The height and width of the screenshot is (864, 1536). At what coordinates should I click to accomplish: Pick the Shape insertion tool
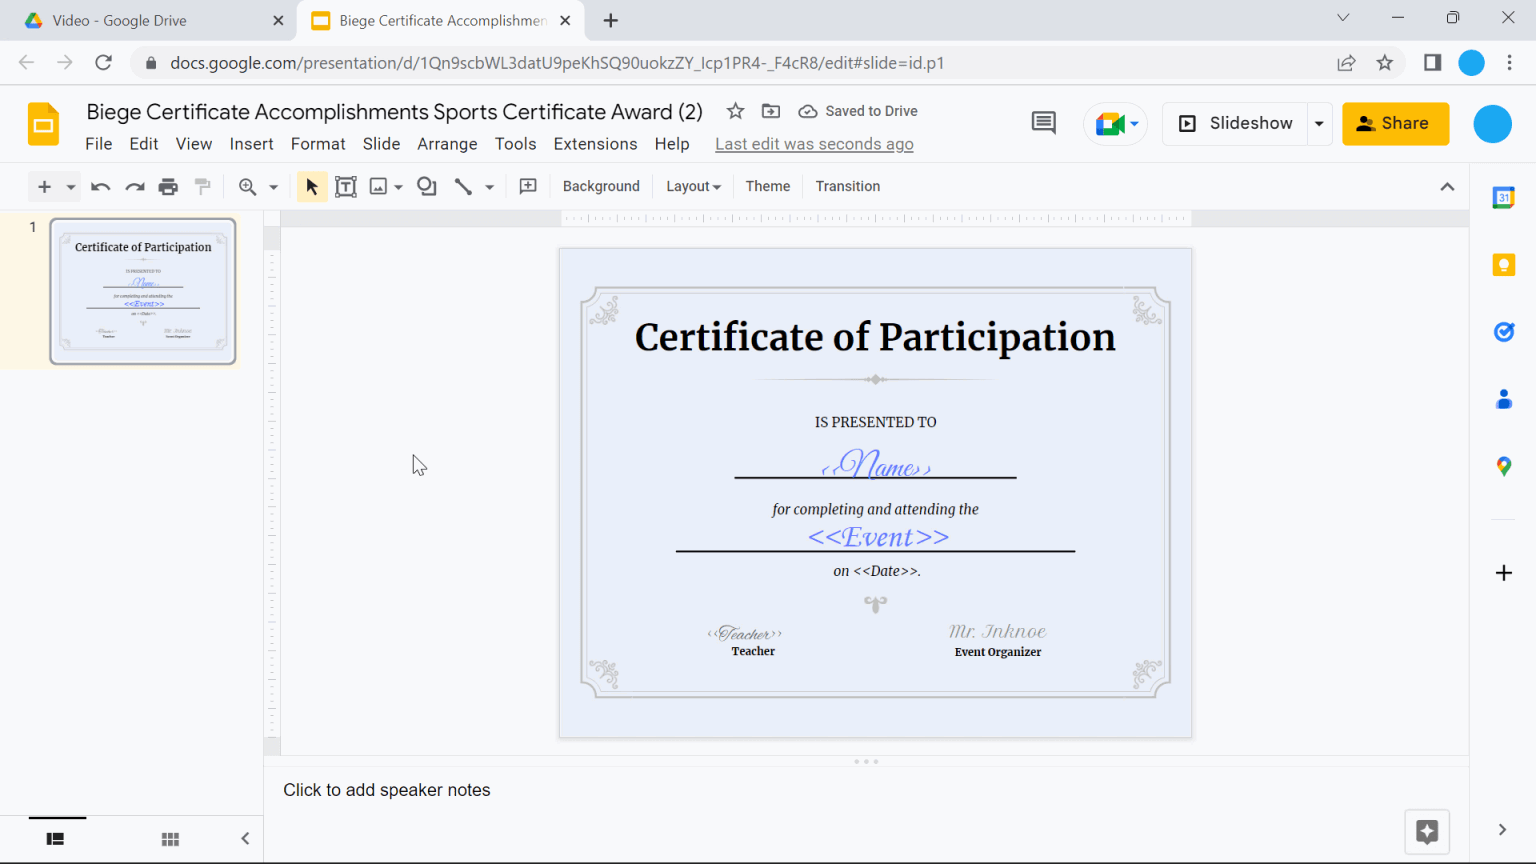pyautogui.click(x=426, y=186)
